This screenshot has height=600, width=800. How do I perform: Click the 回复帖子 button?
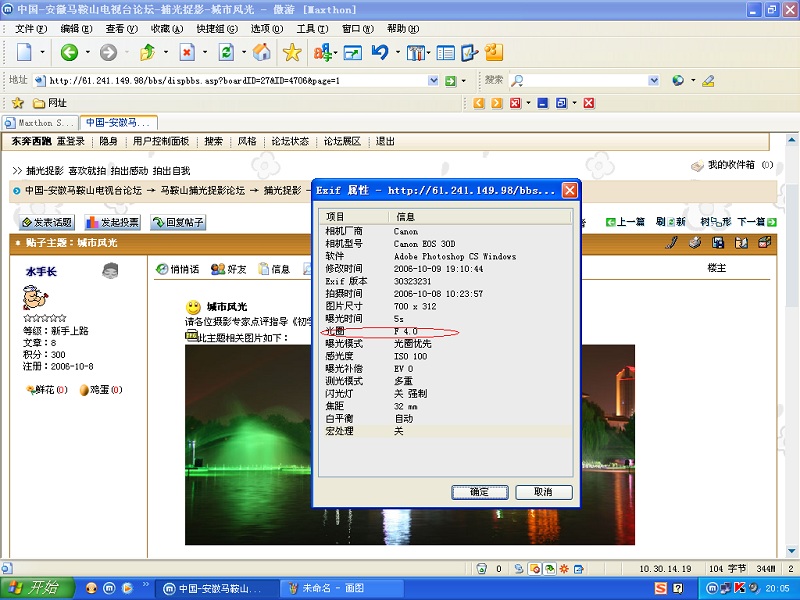[178, 222]
